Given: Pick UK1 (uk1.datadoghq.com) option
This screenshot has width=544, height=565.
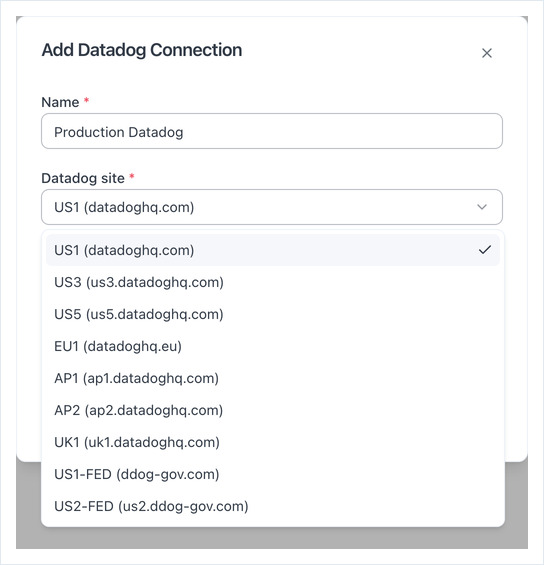Looking at the screenshot, I should (x=273, y=442).
